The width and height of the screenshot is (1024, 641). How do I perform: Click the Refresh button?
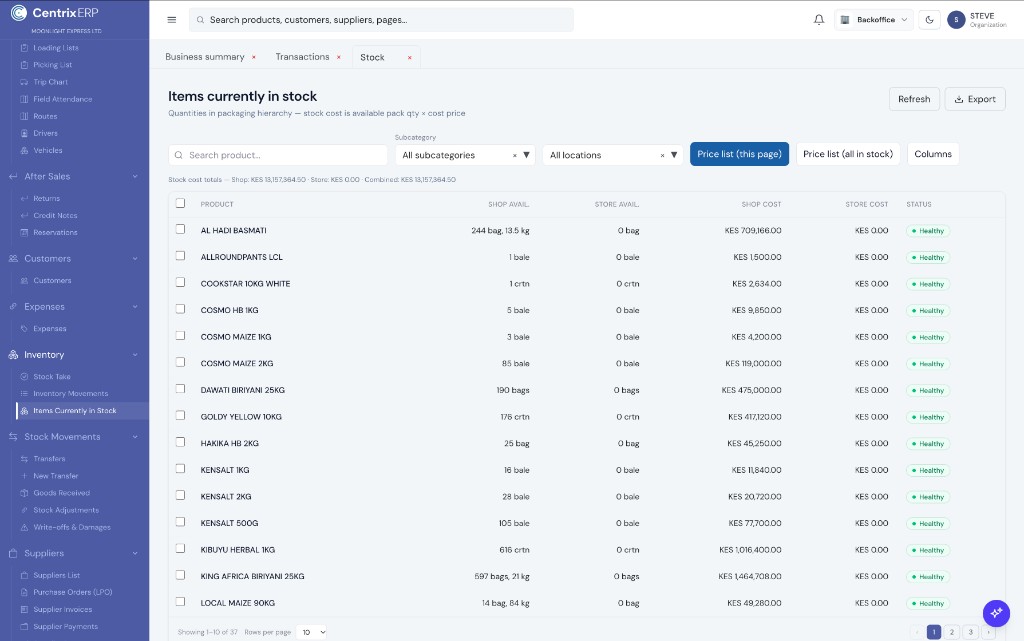click(914, 99)
